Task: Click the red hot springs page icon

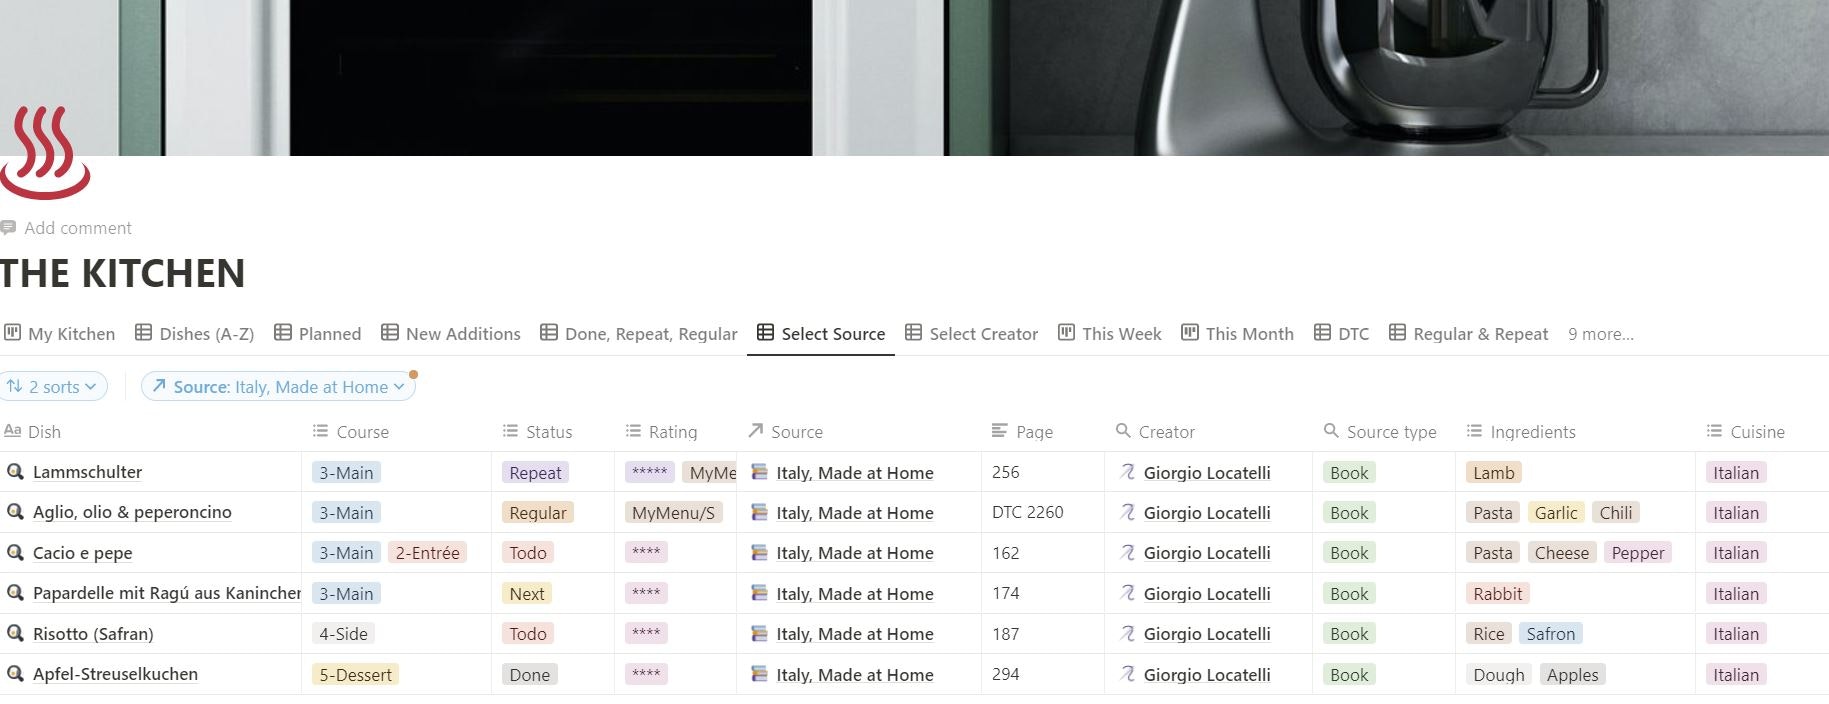Action: (45, 152)
